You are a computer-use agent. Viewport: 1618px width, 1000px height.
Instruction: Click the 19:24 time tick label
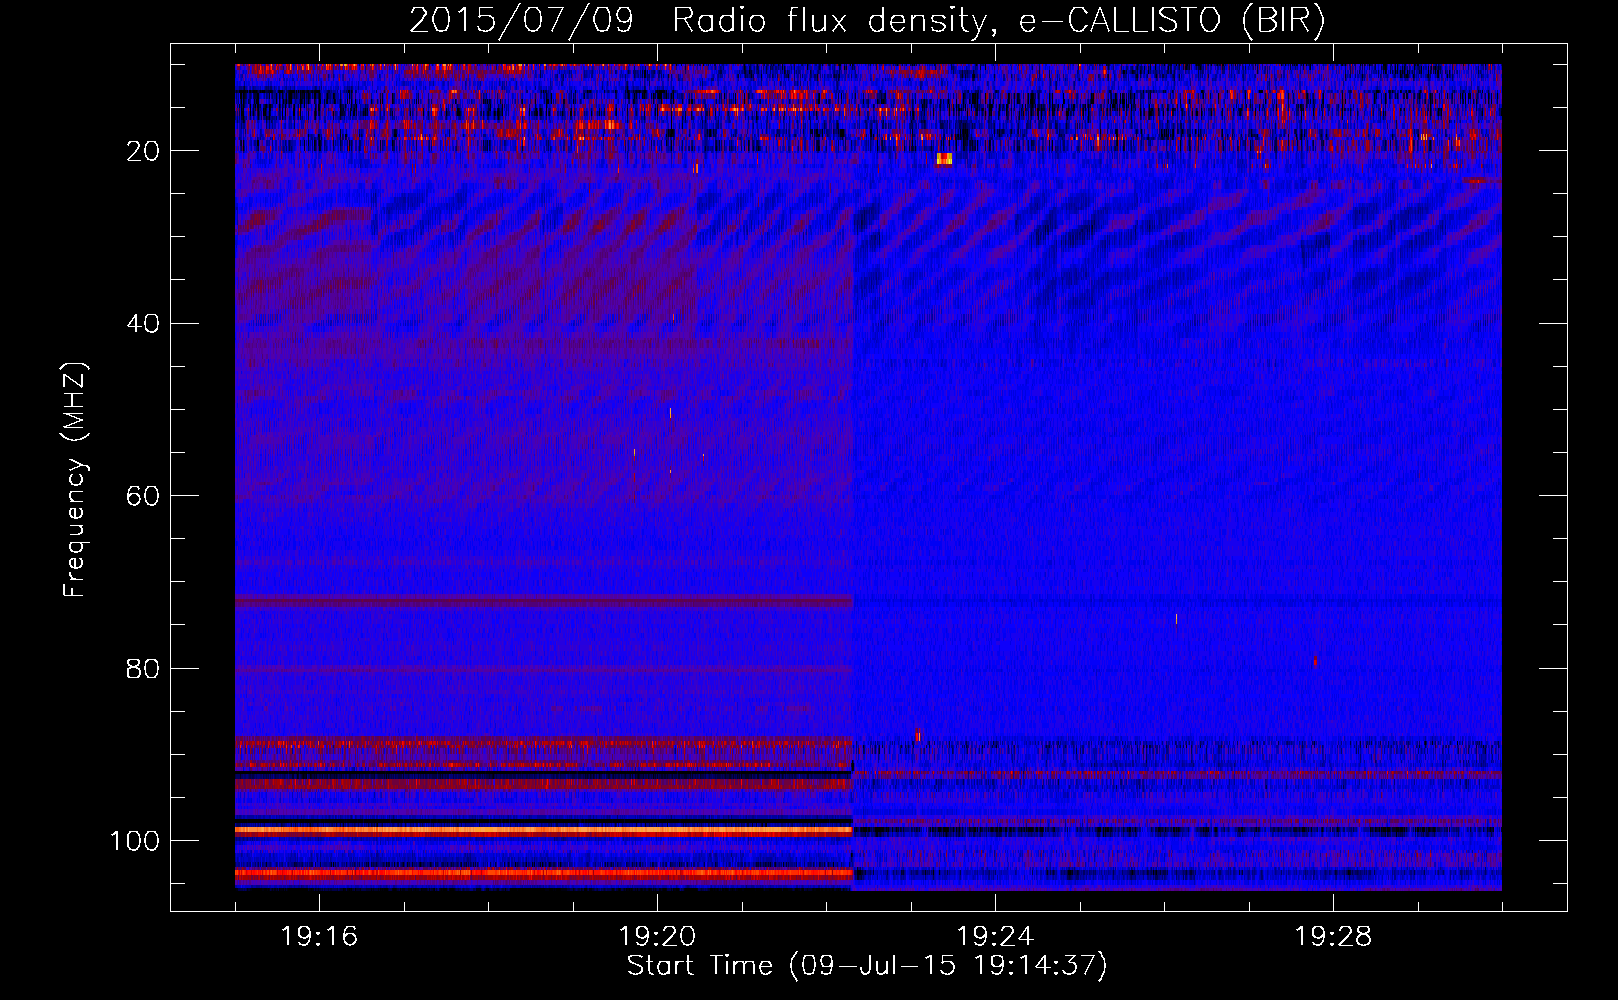(995, 937)
